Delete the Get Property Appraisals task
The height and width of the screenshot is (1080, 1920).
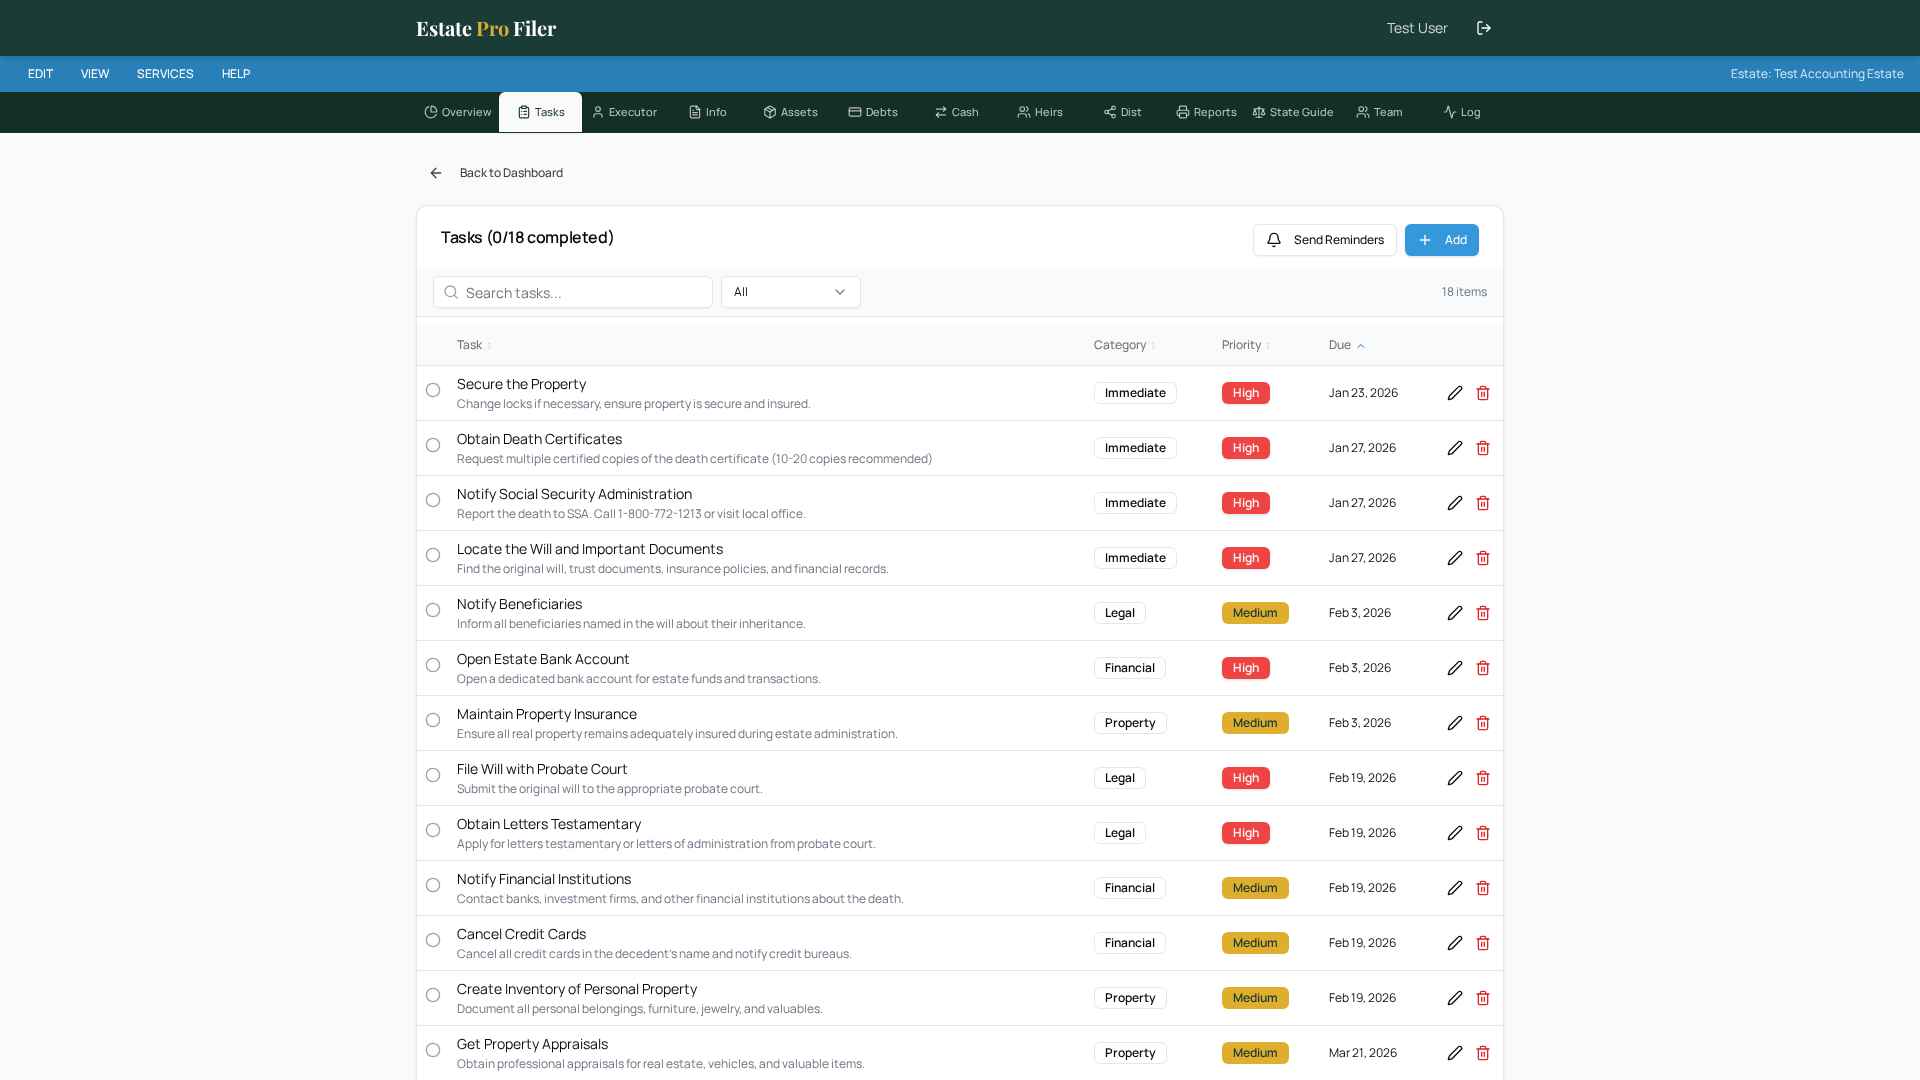[x=1483, y=1053]
